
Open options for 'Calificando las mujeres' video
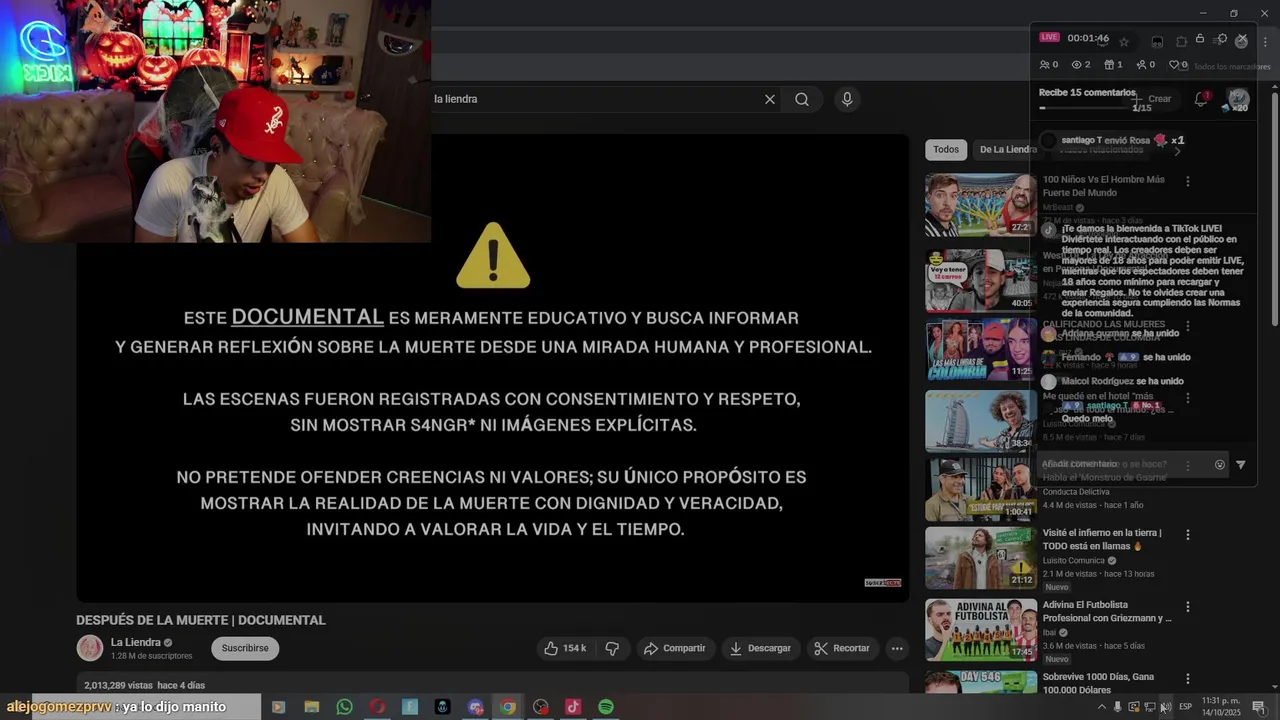coord(1188,326)
